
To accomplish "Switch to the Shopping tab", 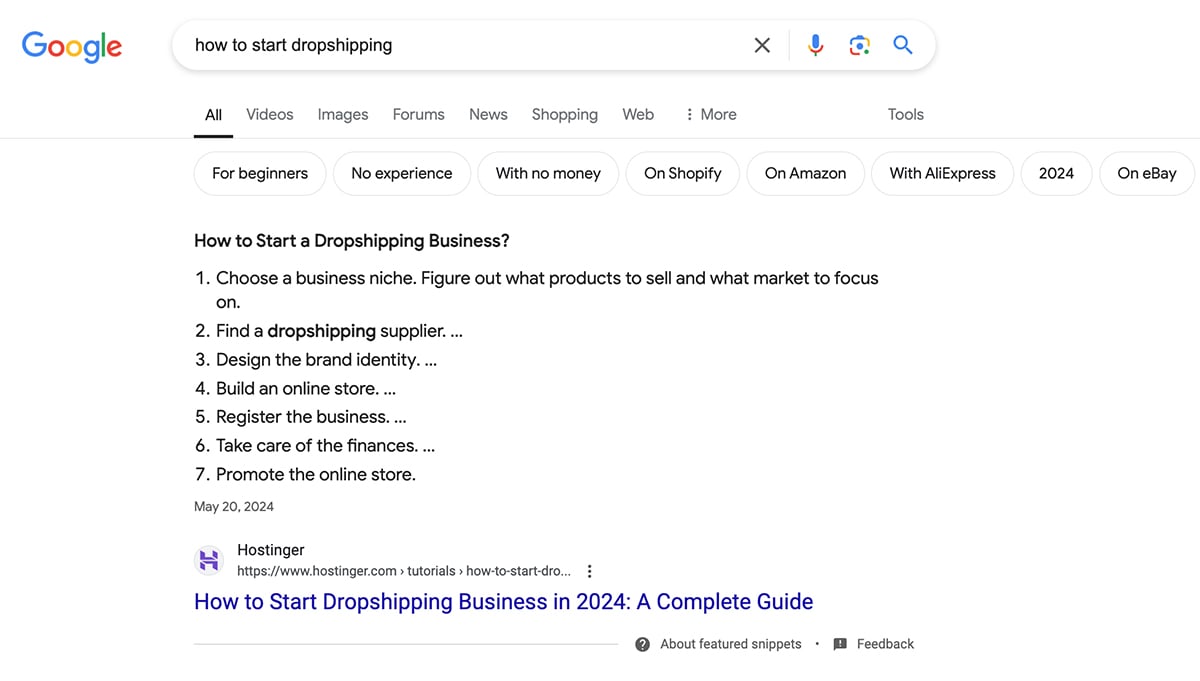I will (x=564, y=114).
